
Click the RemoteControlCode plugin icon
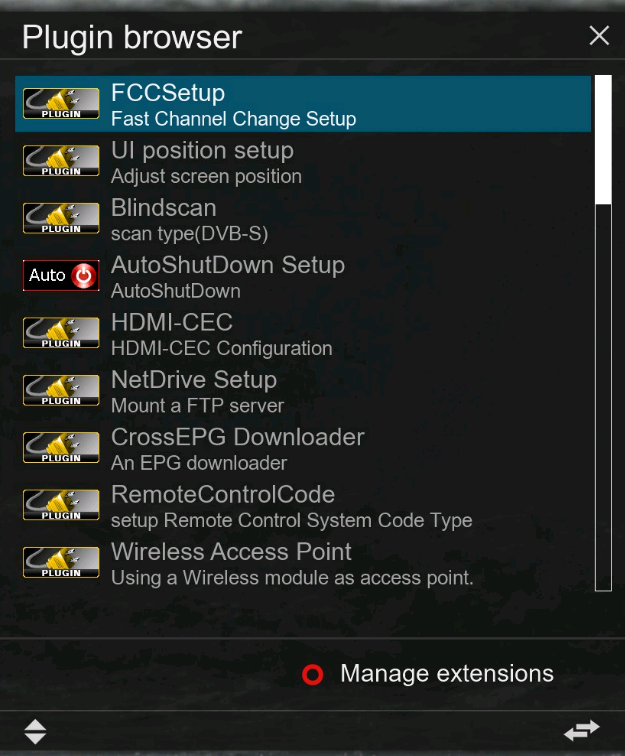61,505
